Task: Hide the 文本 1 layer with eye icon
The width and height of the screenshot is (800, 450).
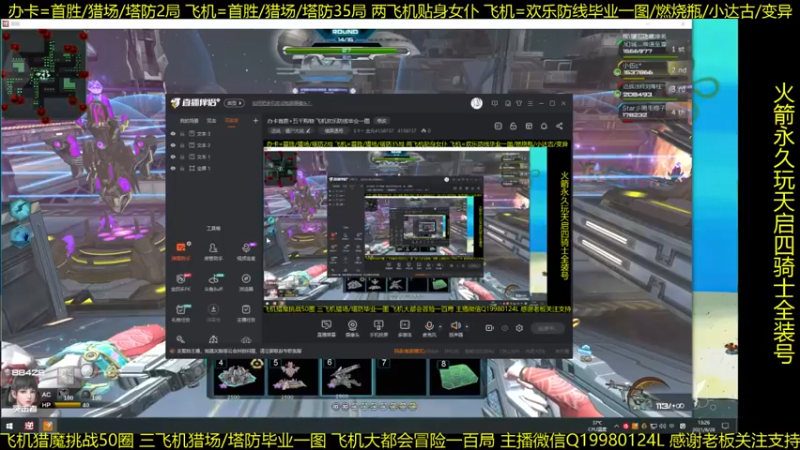Action: (x=173, y=157)
